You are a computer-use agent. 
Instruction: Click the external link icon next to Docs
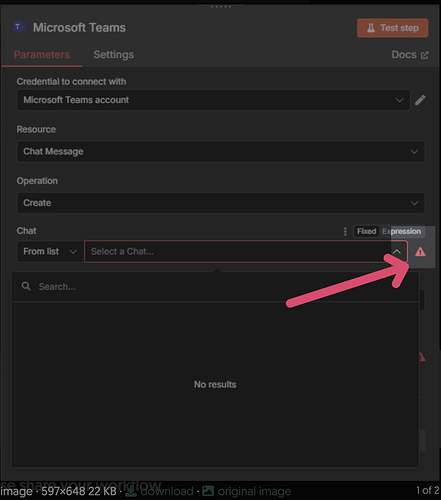tap(424, 55)
